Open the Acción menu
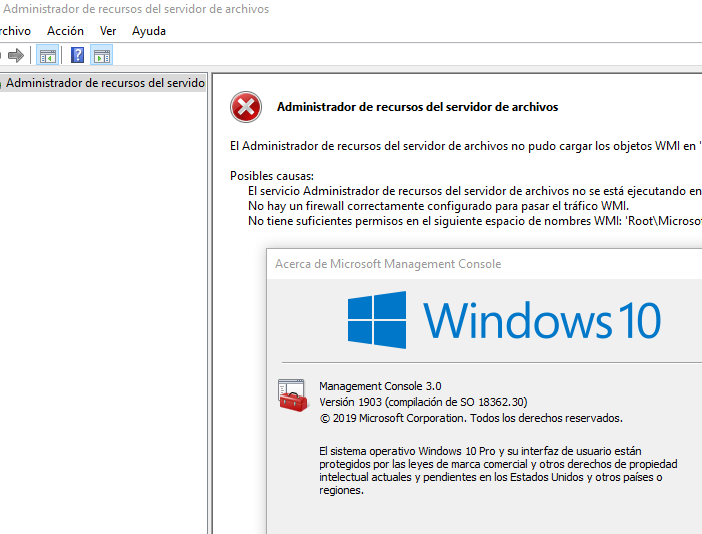 pyautogui.click(x=65, y=31)
